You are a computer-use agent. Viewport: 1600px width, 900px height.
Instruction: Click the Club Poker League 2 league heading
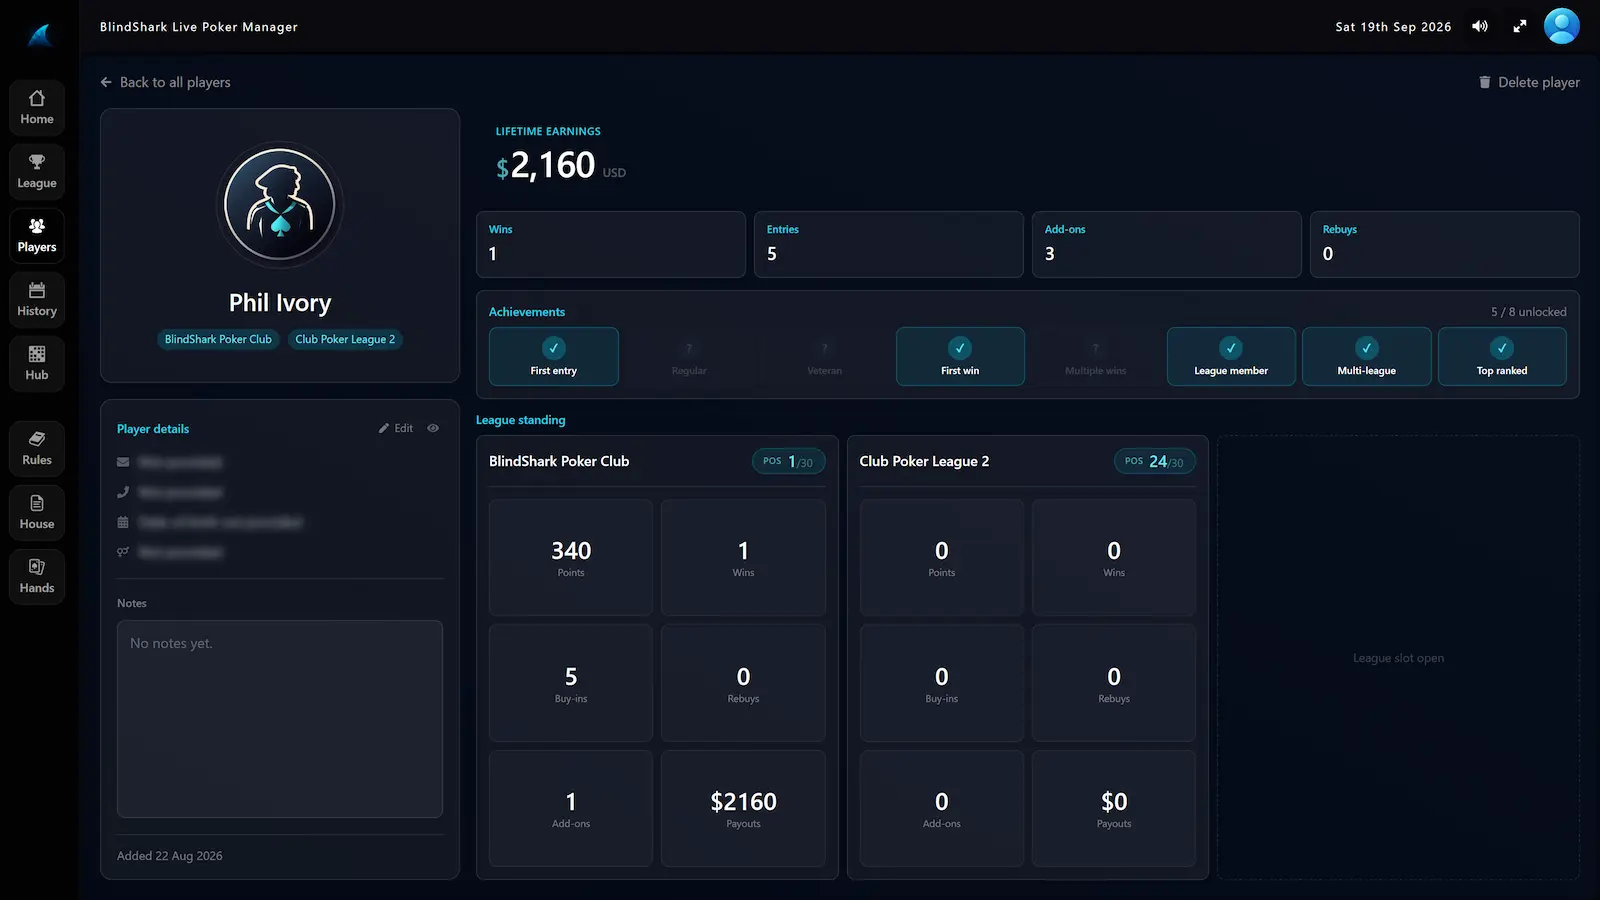coord(924,461)
